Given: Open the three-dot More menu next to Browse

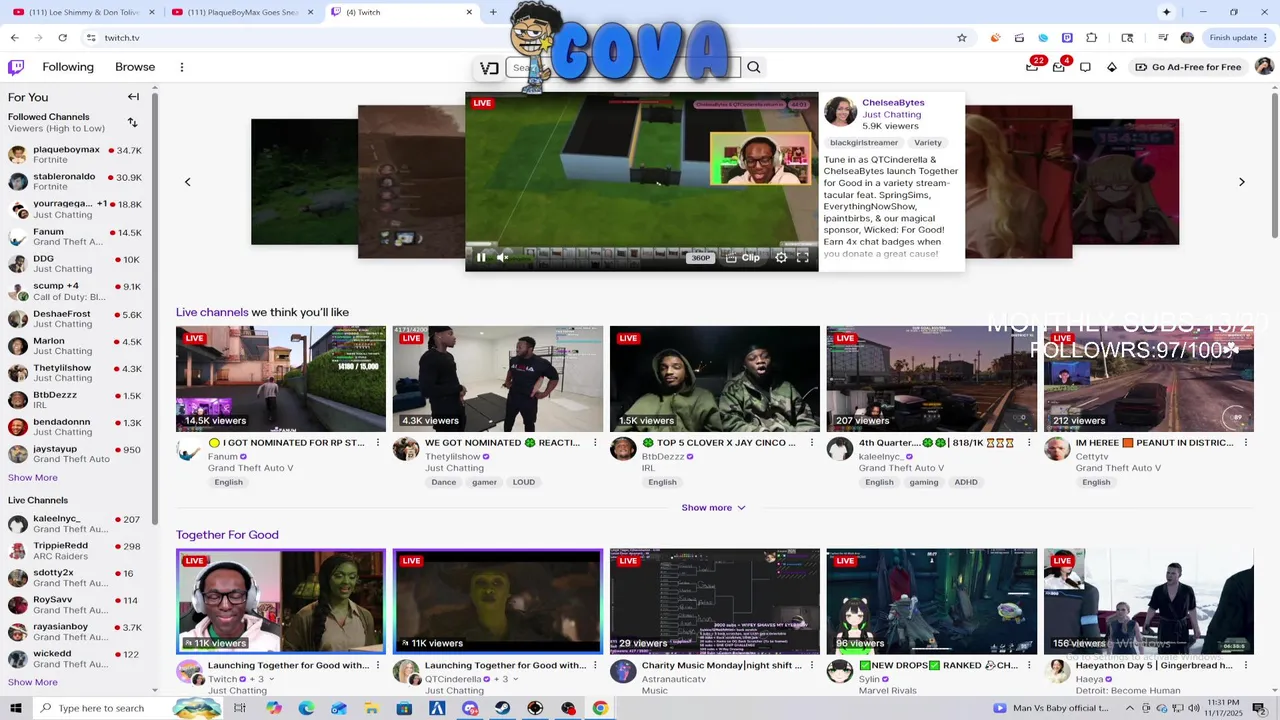Looking at the screenshot, I should (181, 67).
